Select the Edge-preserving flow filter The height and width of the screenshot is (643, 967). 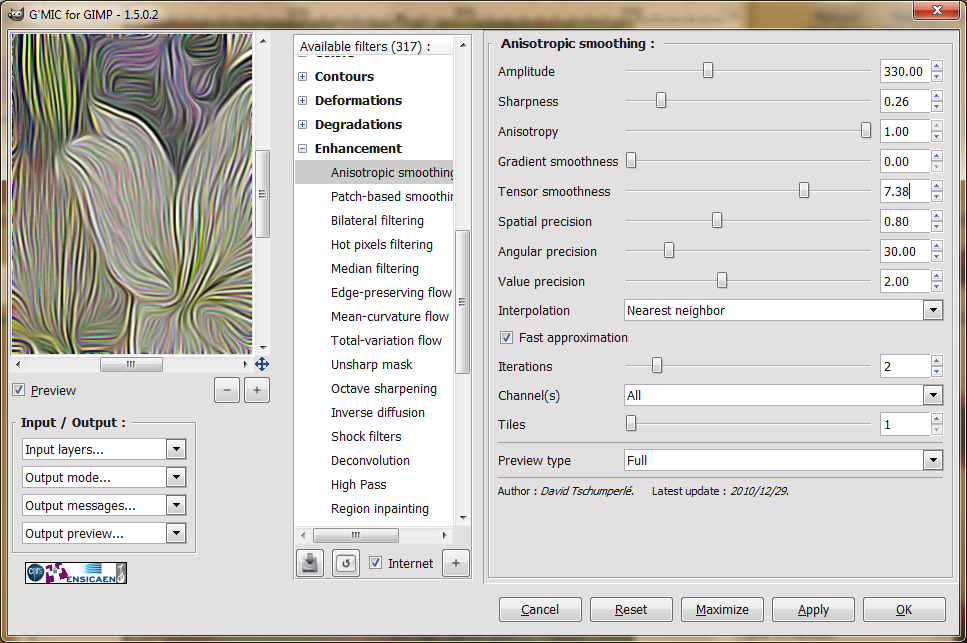click(x=374, y=292)
